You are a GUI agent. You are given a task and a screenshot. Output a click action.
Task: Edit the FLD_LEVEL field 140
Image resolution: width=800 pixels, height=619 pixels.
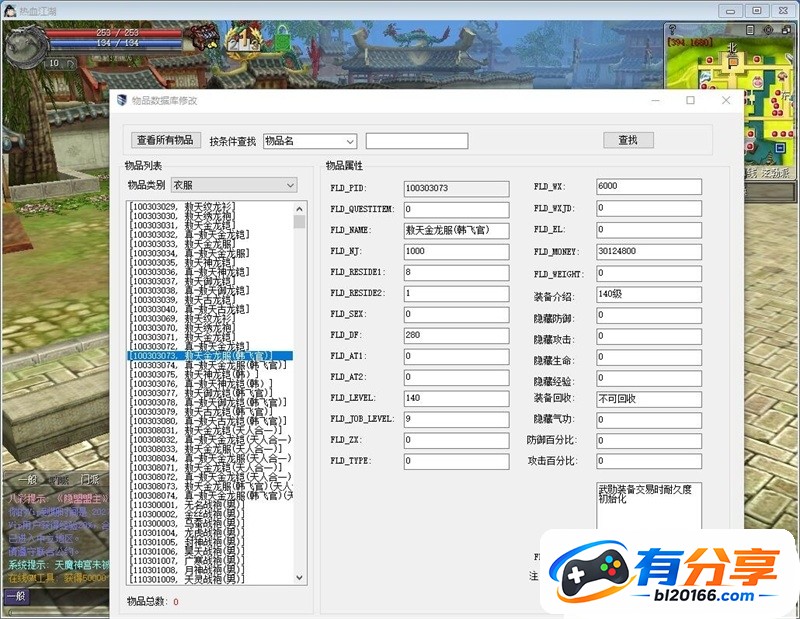click(x=456, y=398)
